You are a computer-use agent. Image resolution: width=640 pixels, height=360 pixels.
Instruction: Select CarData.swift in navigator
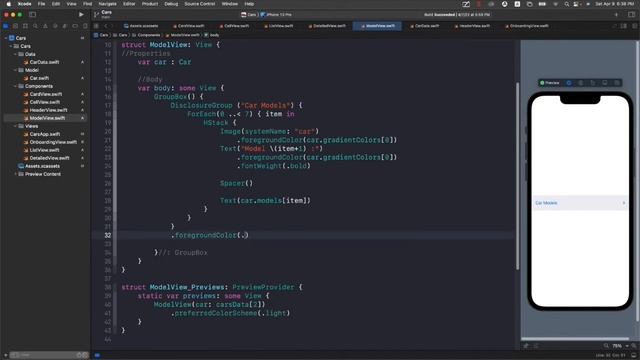(x=44, y=62)
